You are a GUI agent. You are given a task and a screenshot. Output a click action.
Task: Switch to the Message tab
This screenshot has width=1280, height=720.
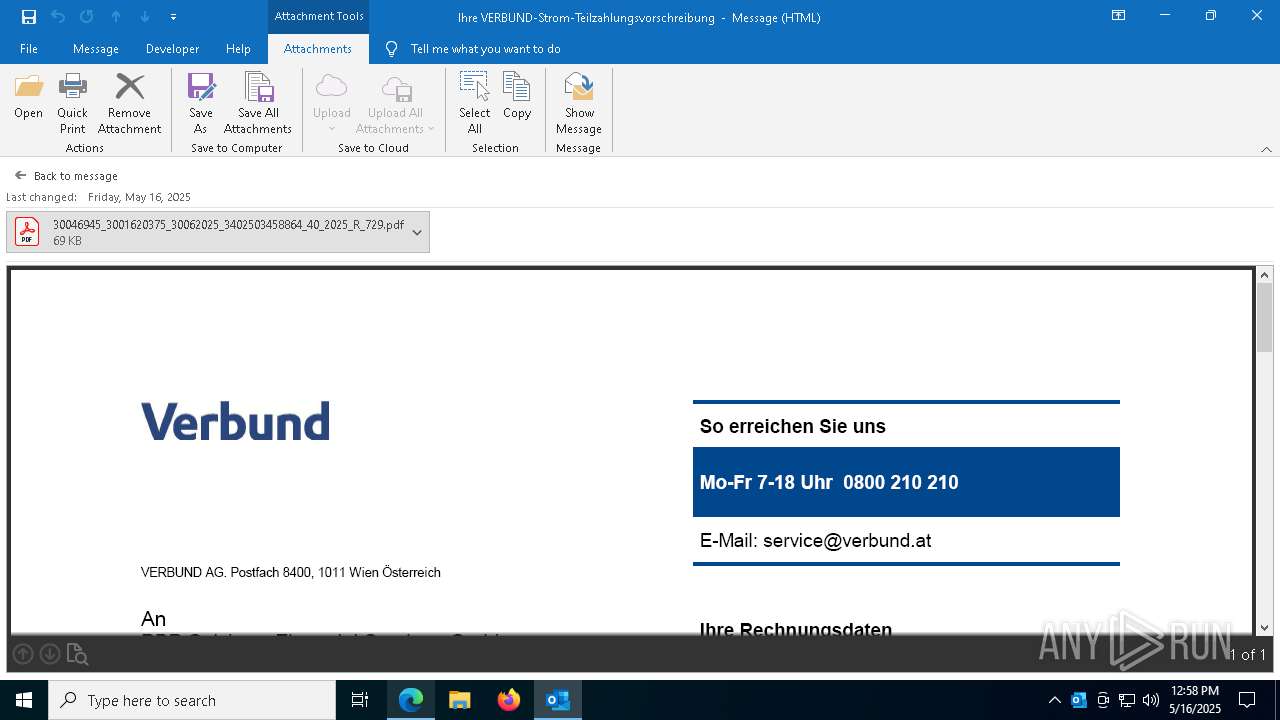click(x=96, y=49)
